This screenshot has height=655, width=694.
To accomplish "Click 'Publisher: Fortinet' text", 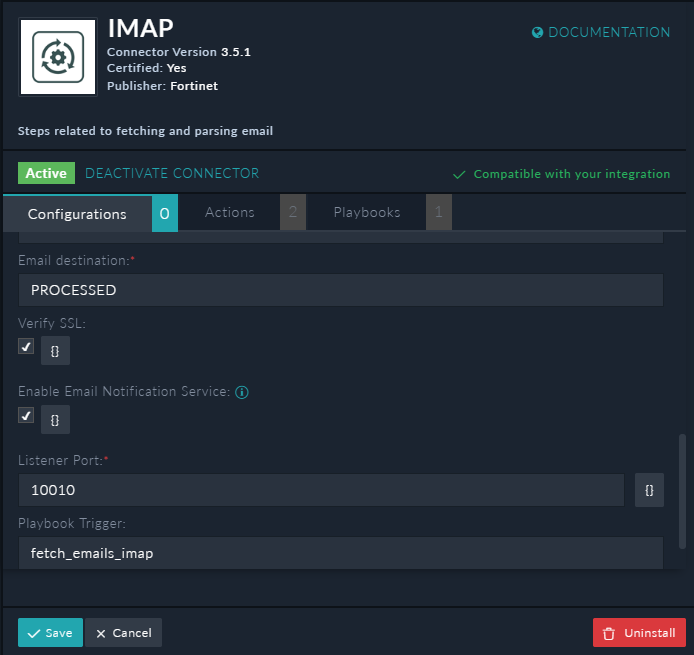I will pos(162,86).
